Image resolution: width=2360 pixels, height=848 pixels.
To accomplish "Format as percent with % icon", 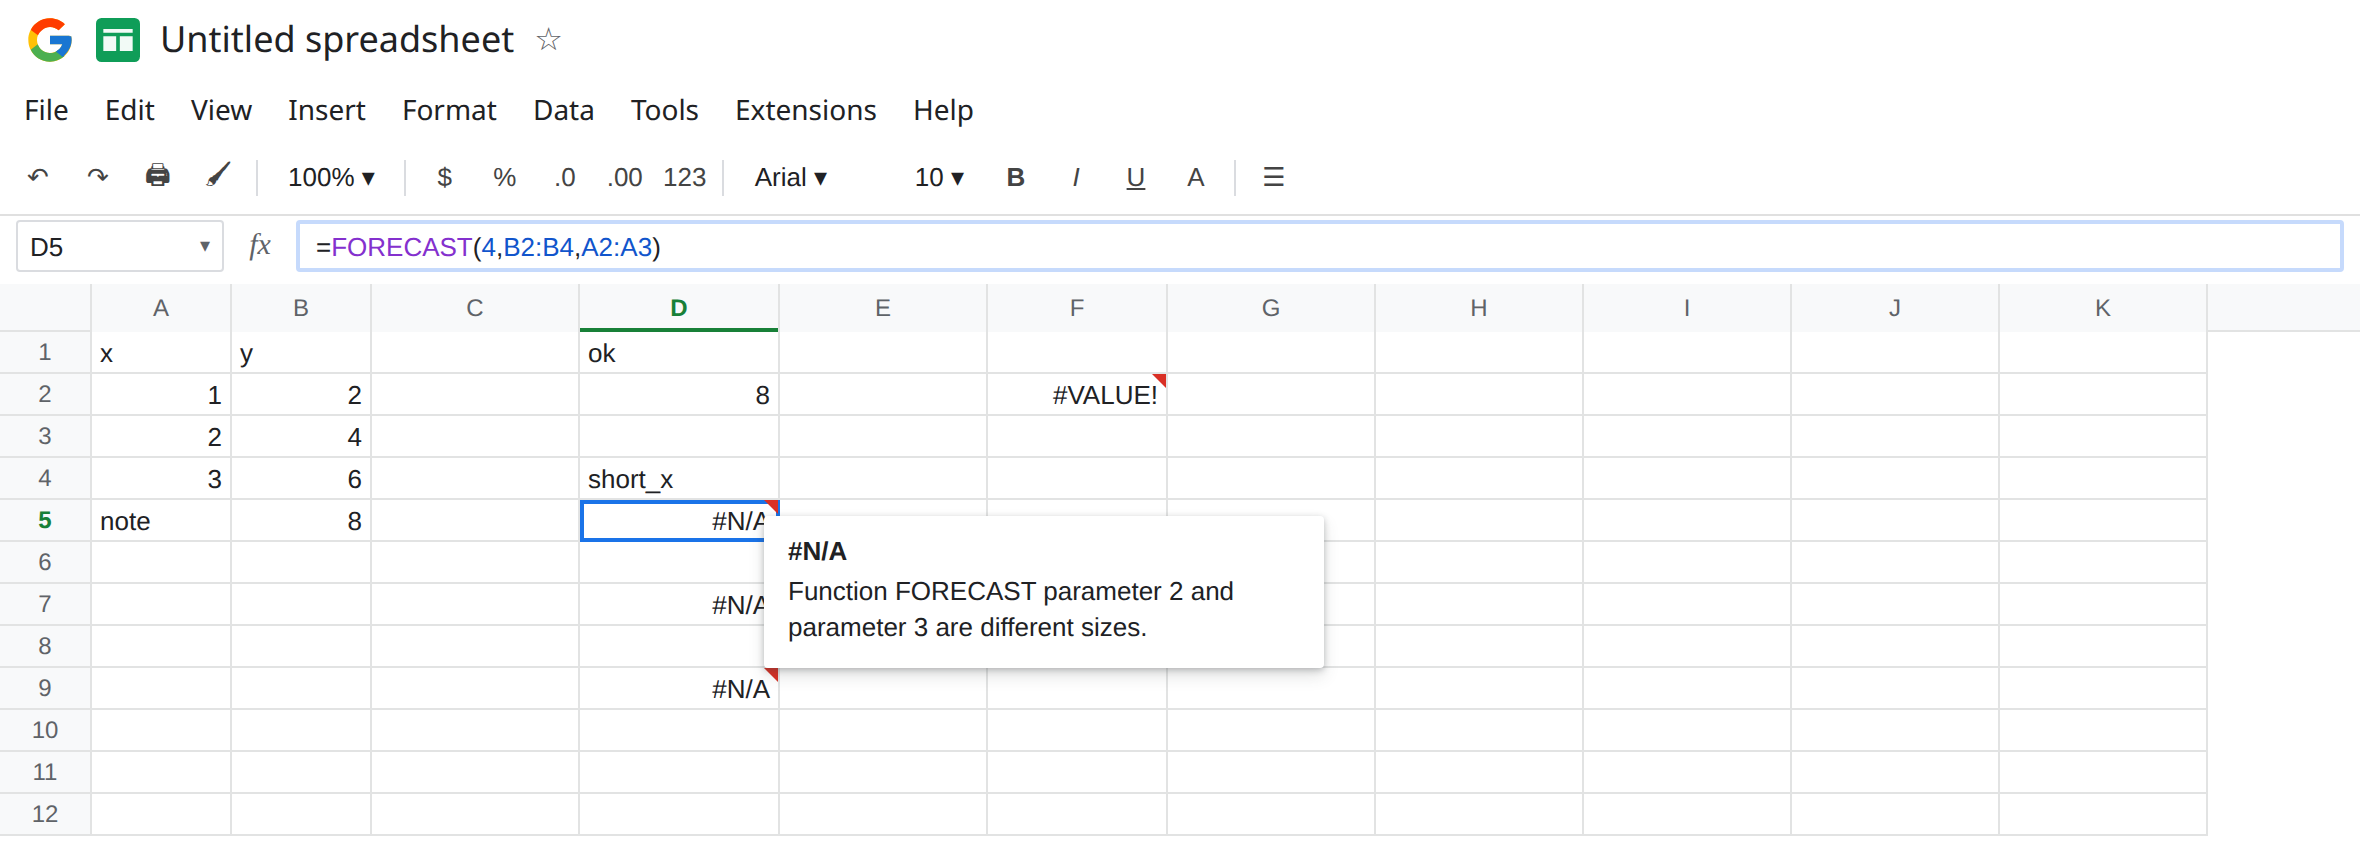I will click(504, 177).
